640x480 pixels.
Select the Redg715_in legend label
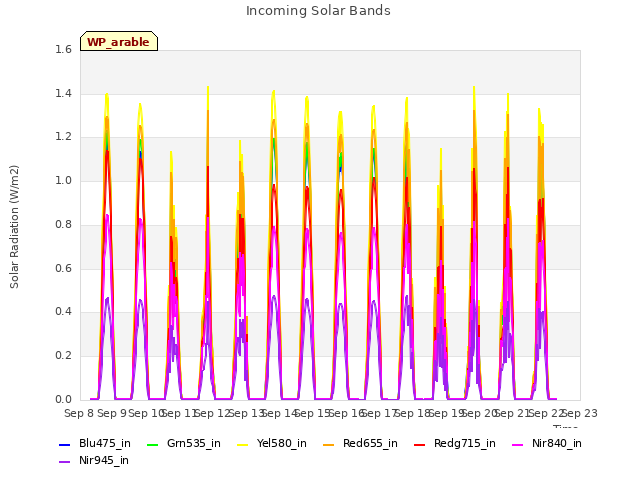465,444
